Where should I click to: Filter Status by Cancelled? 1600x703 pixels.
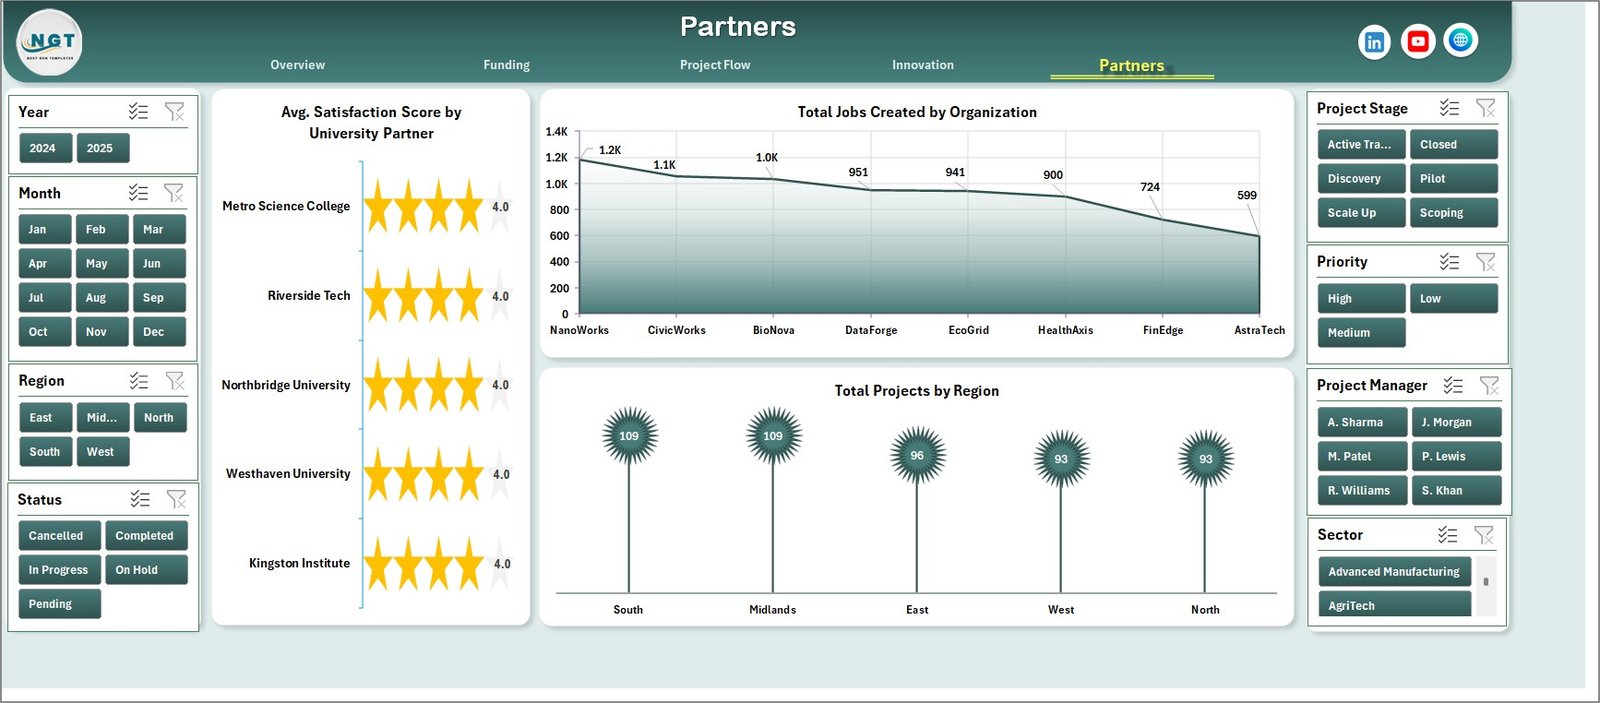[x=59, y=535]
